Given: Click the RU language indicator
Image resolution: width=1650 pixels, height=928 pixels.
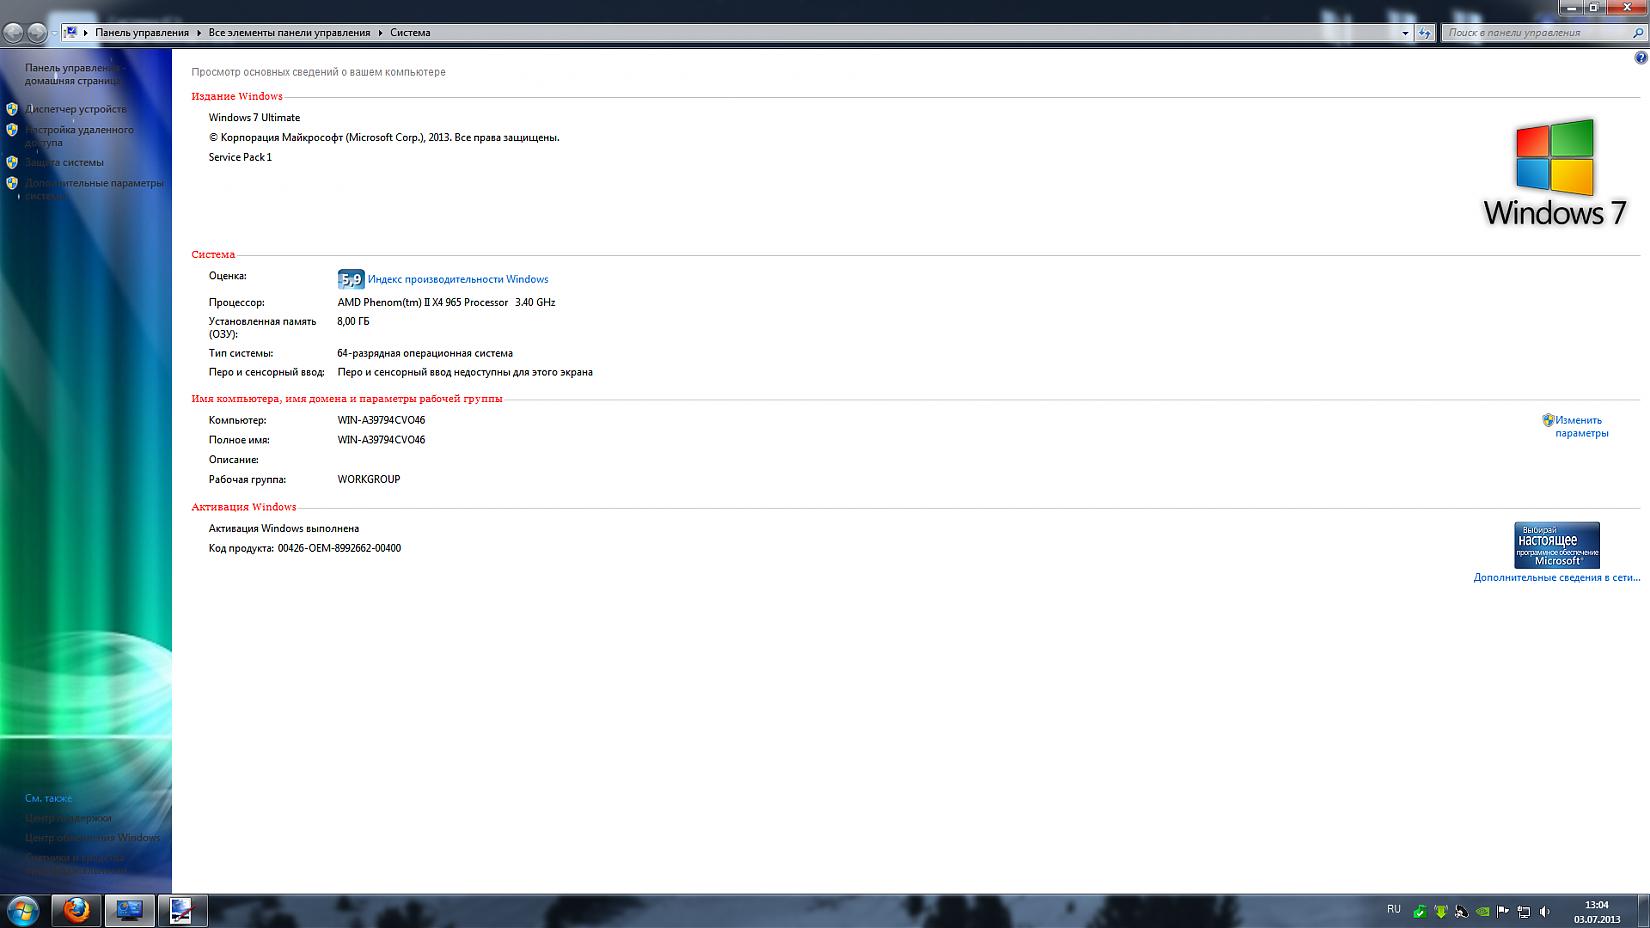Looking at the screenshot, I should point(1394,909).
